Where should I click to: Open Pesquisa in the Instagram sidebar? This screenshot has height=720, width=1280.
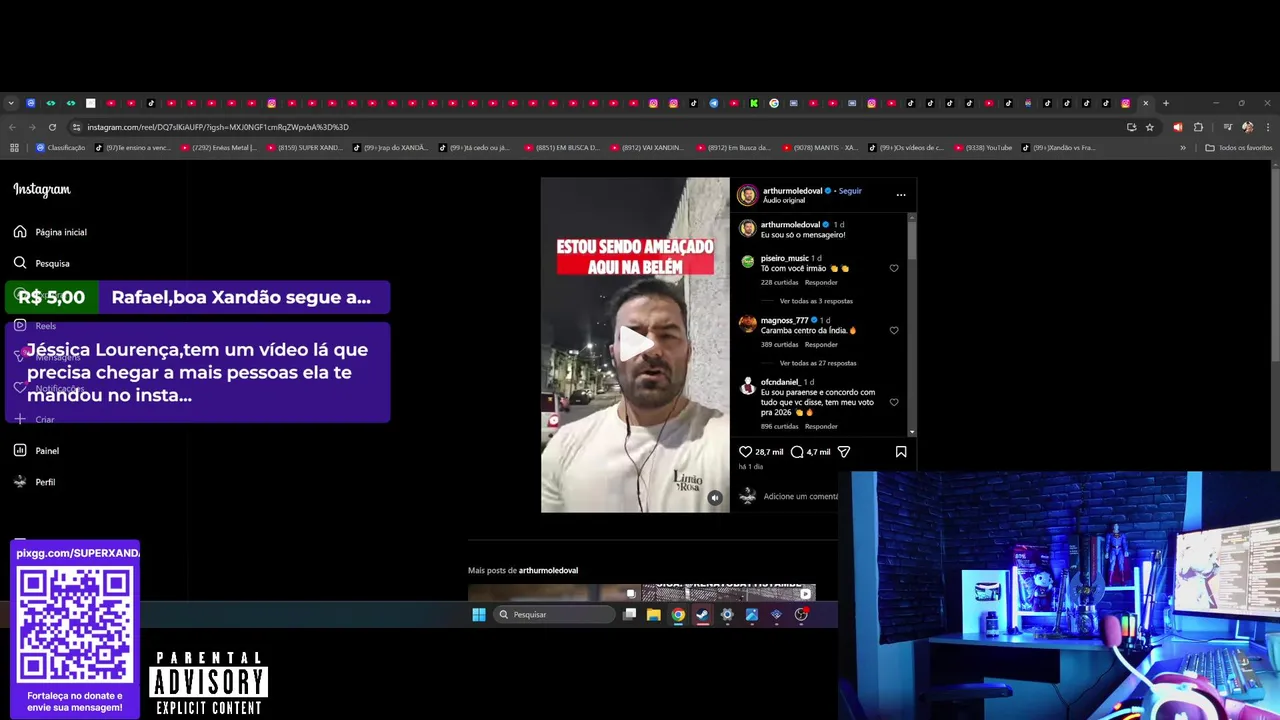tap(42, 263)
